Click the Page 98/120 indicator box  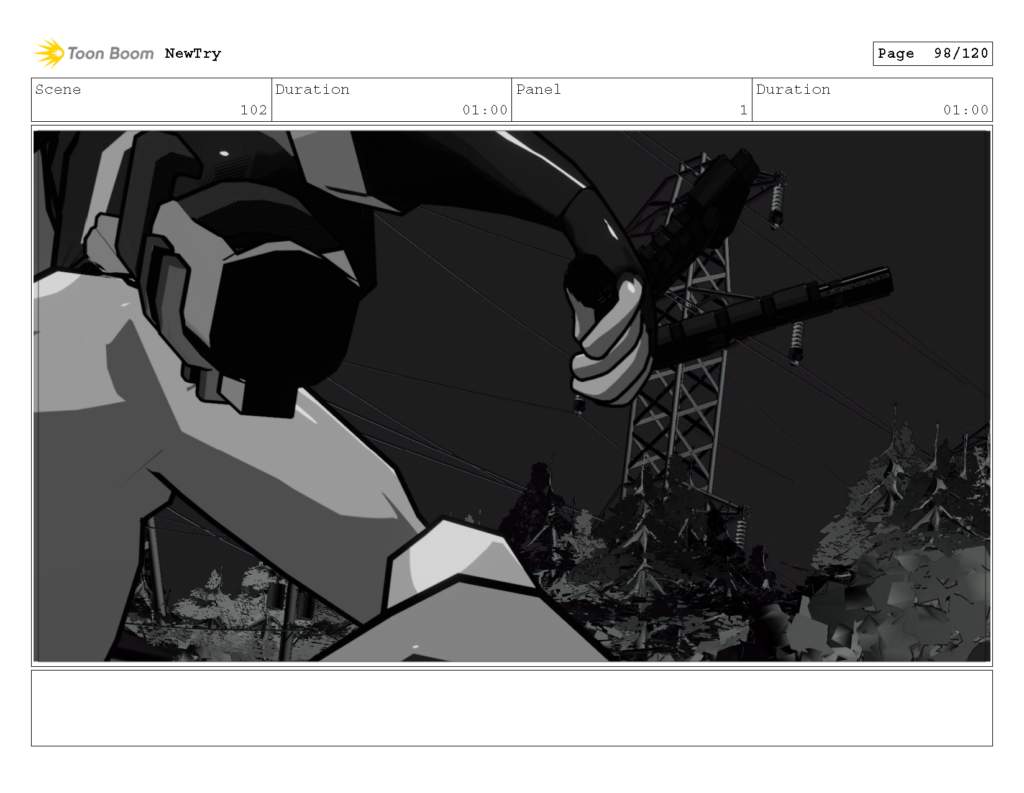[x=931, y=53]
